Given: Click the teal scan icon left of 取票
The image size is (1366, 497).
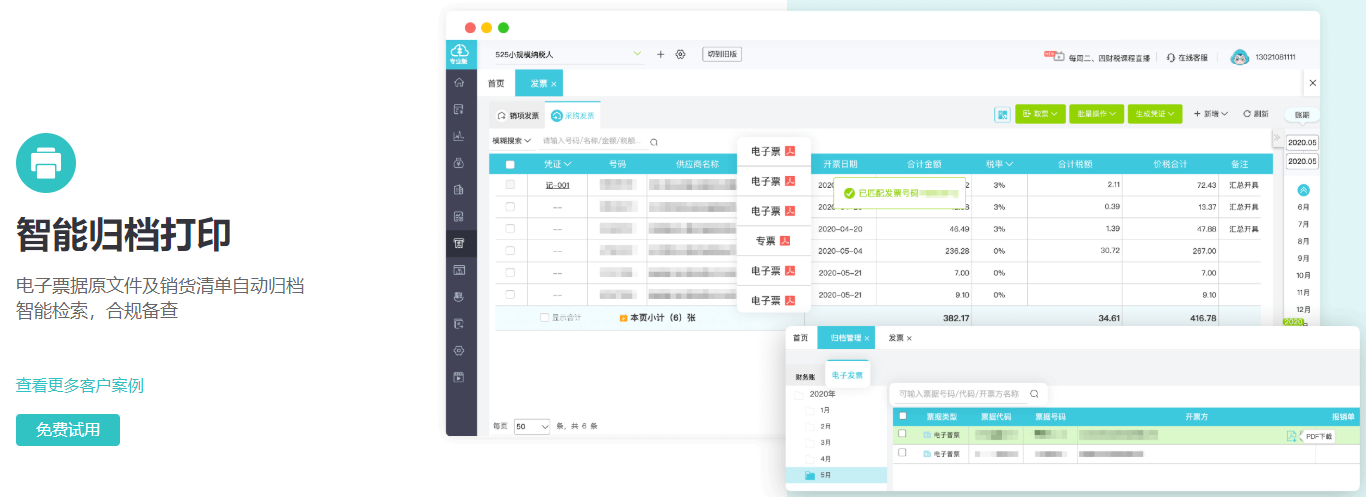Looking at the screenshot, I should tap(1002, 114).
